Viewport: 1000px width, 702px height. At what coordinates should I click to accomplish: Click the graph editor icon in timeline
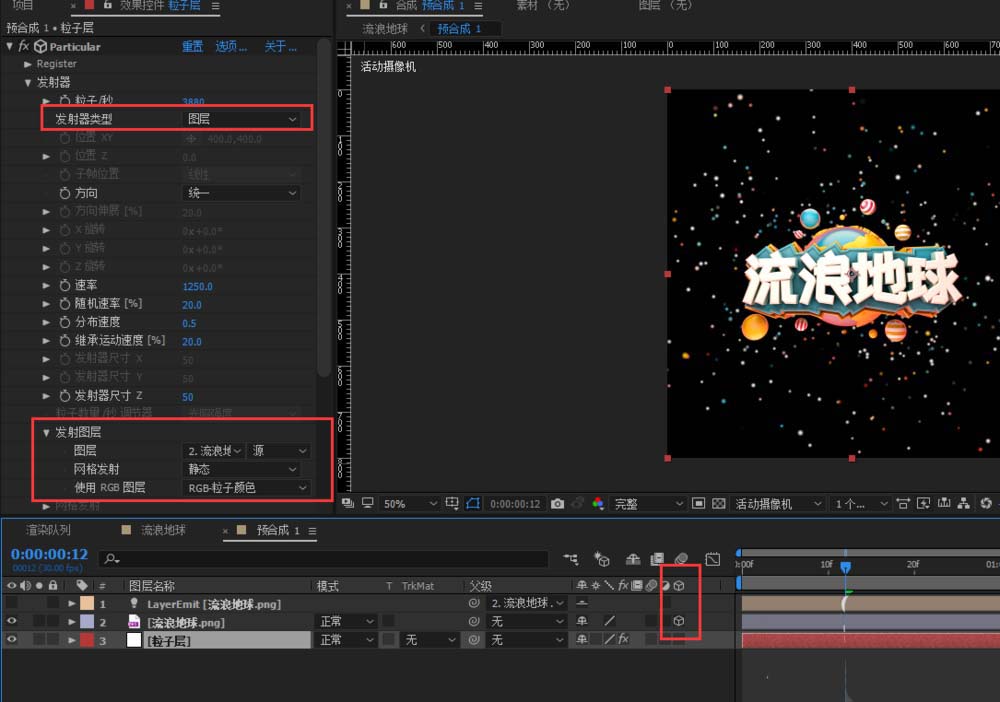click(712, 559)
